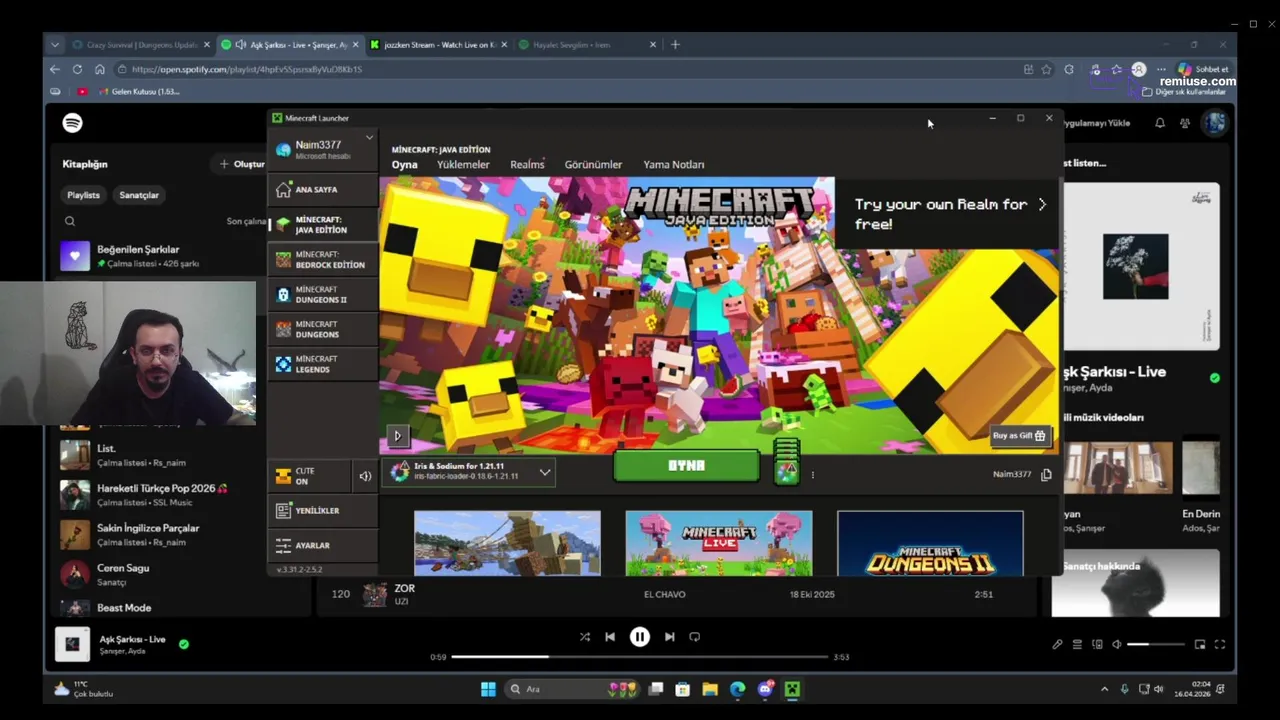Open the Iris & Sodium installation dropdown

(x=470, y=471)
